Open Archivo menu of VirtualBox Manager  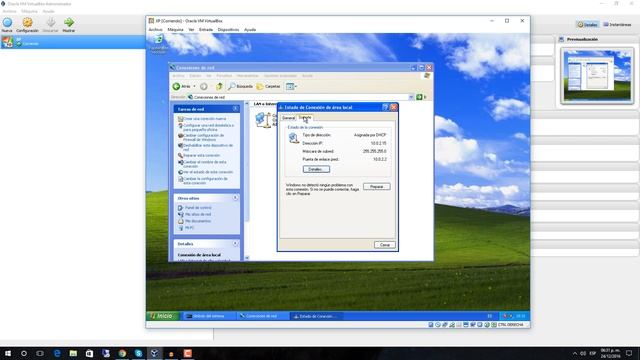coord(9,11)
